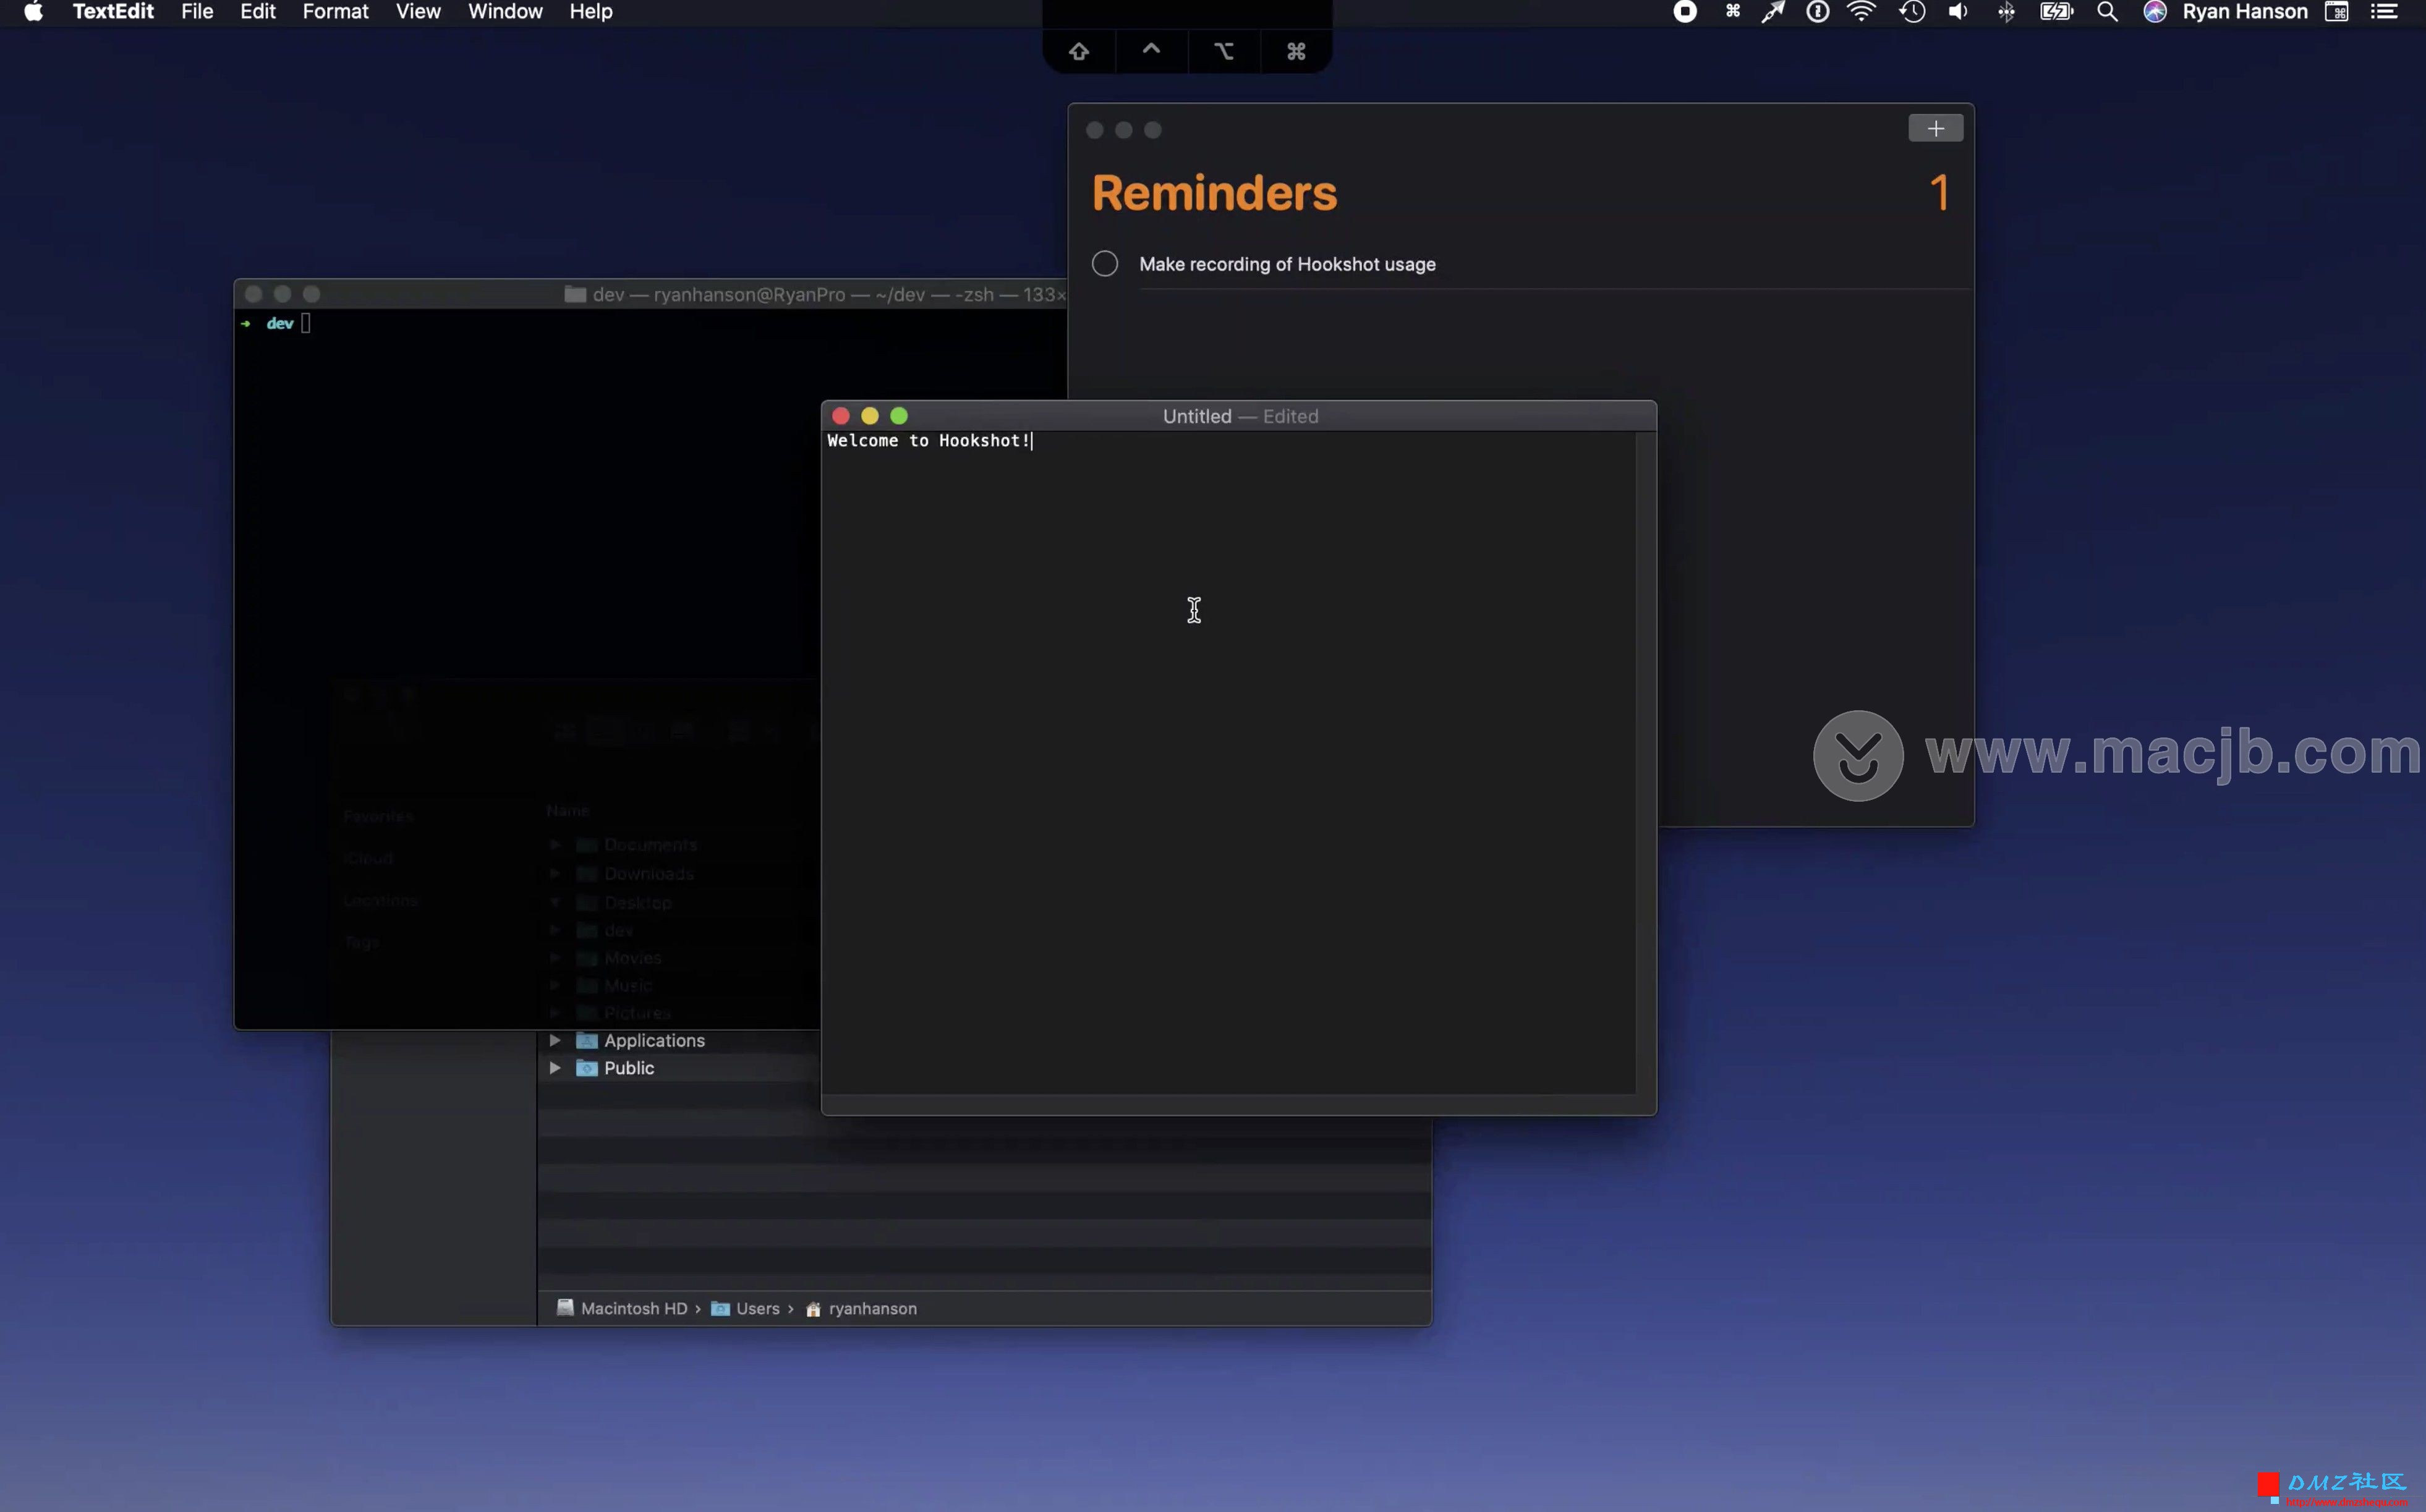This screenshot has height=1512, width=2426.
Task: Open the battery status menu
Action: tap(2057, 12)
